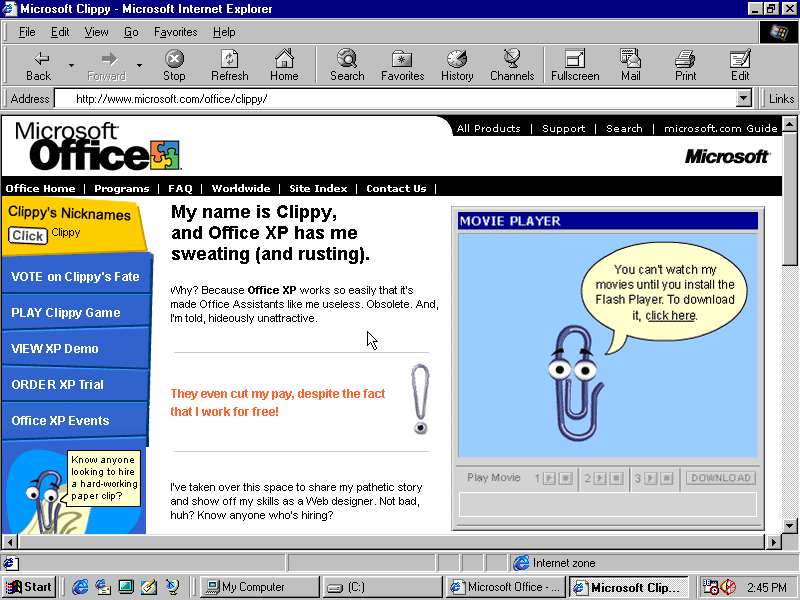
Task: Select Office XP Events
Action: [60, 420]
